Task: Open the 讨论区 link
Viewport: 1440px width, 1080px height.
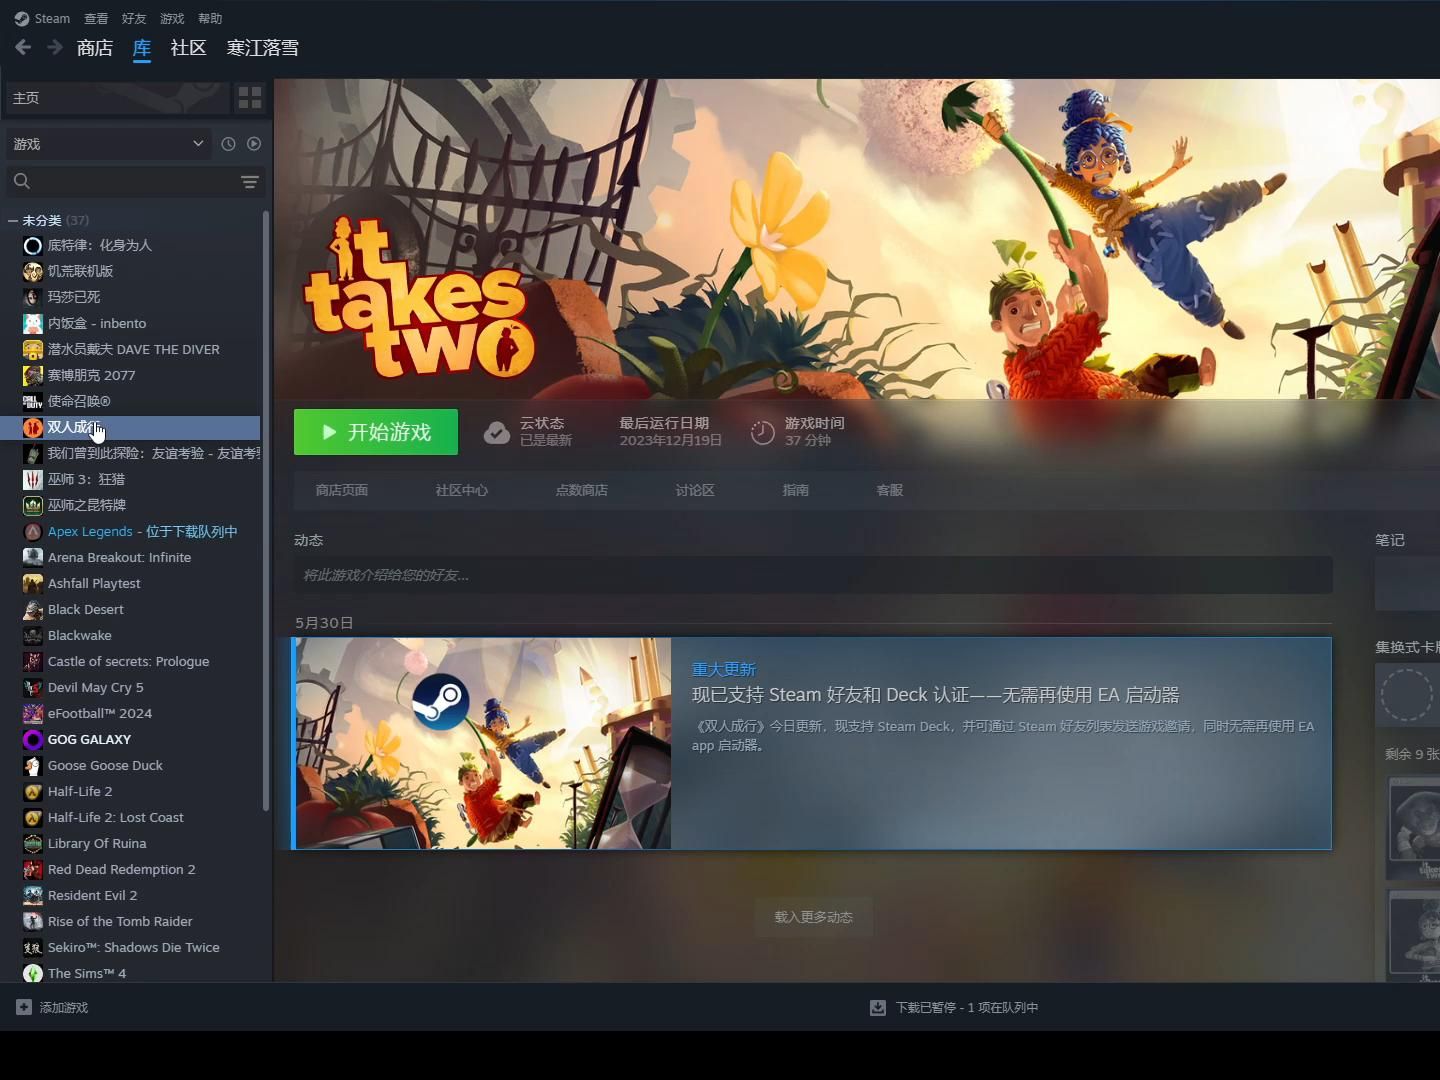Action: [x=695, y=490]
